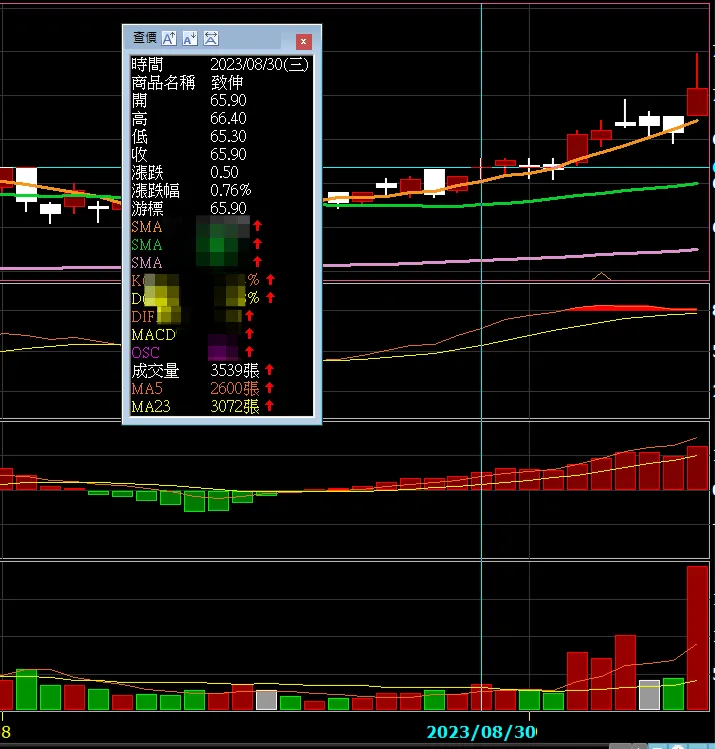Click the 收 value 65.90
This screenshot has height=749, width=715.
tap(228, 154)
